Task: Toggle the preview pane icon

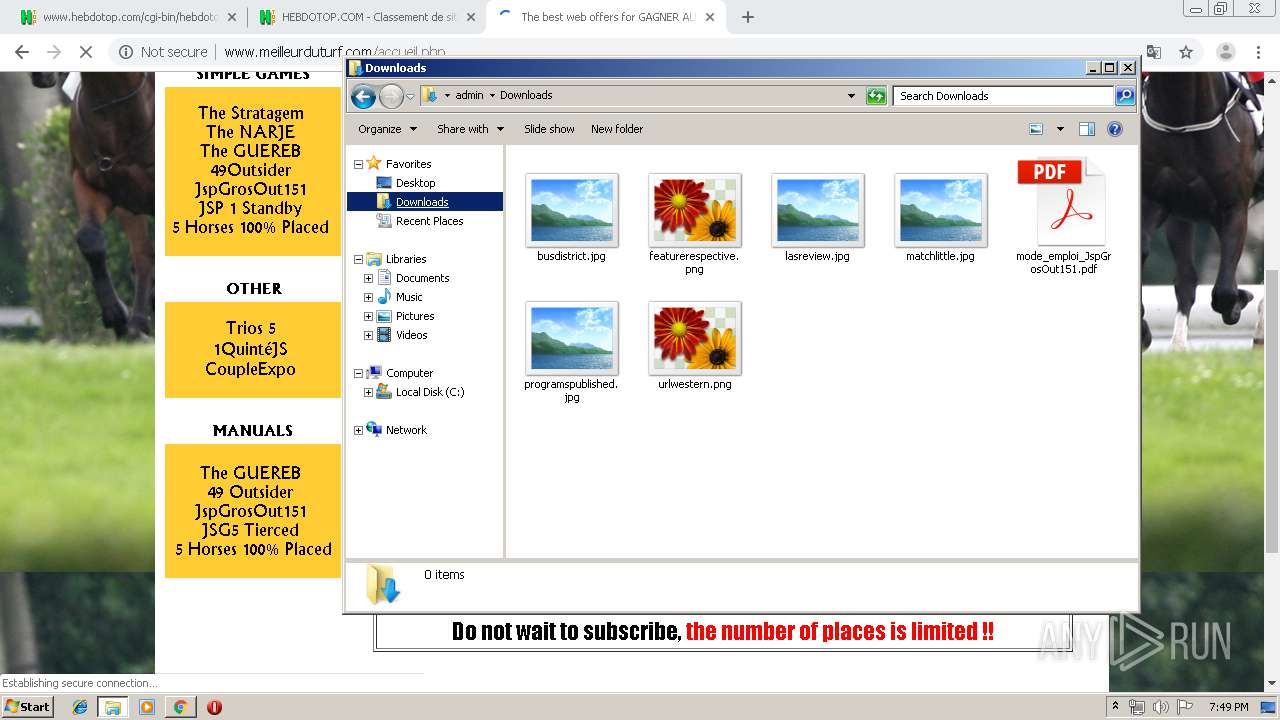Action: [1087, 129]
